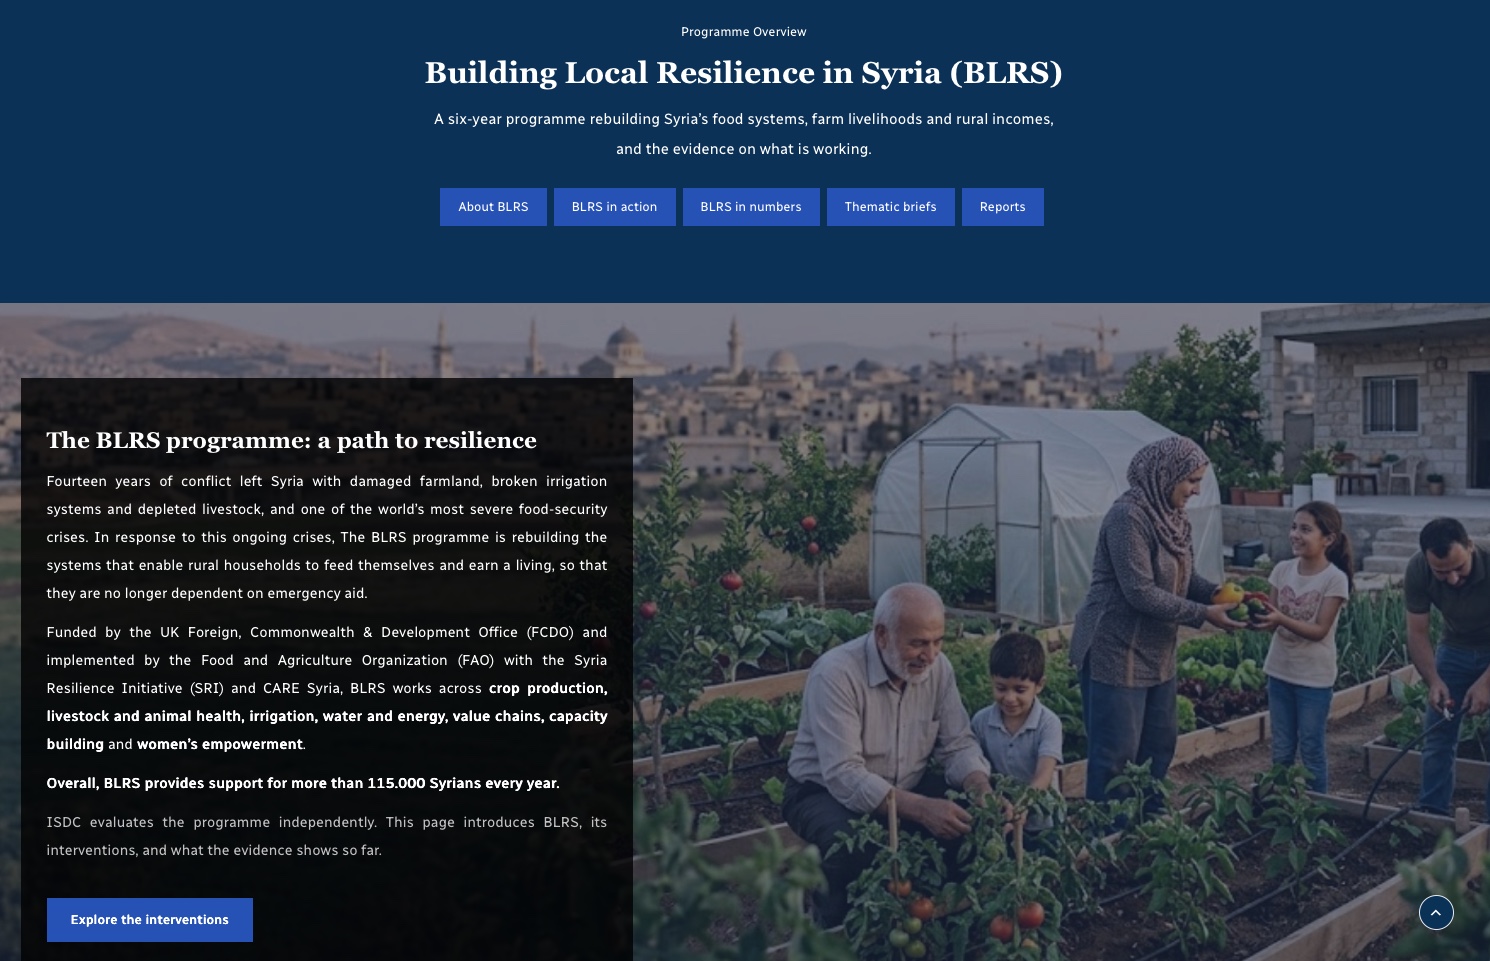
Task: Select the Building Local Resilience in Syria heading
Action: [744, 73]
